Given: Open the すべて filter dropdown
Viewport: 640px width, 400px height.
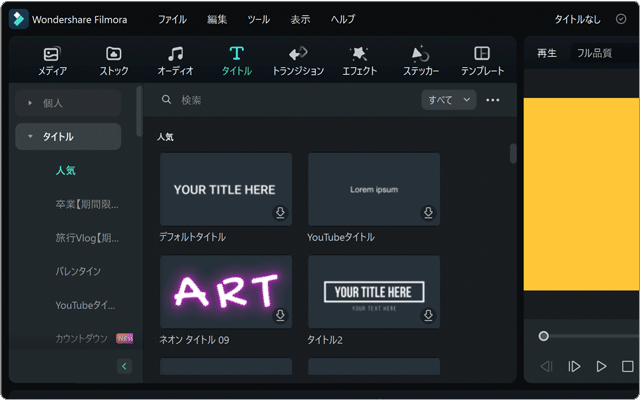Looking at the screenshot, I should (x=450, y=100).
